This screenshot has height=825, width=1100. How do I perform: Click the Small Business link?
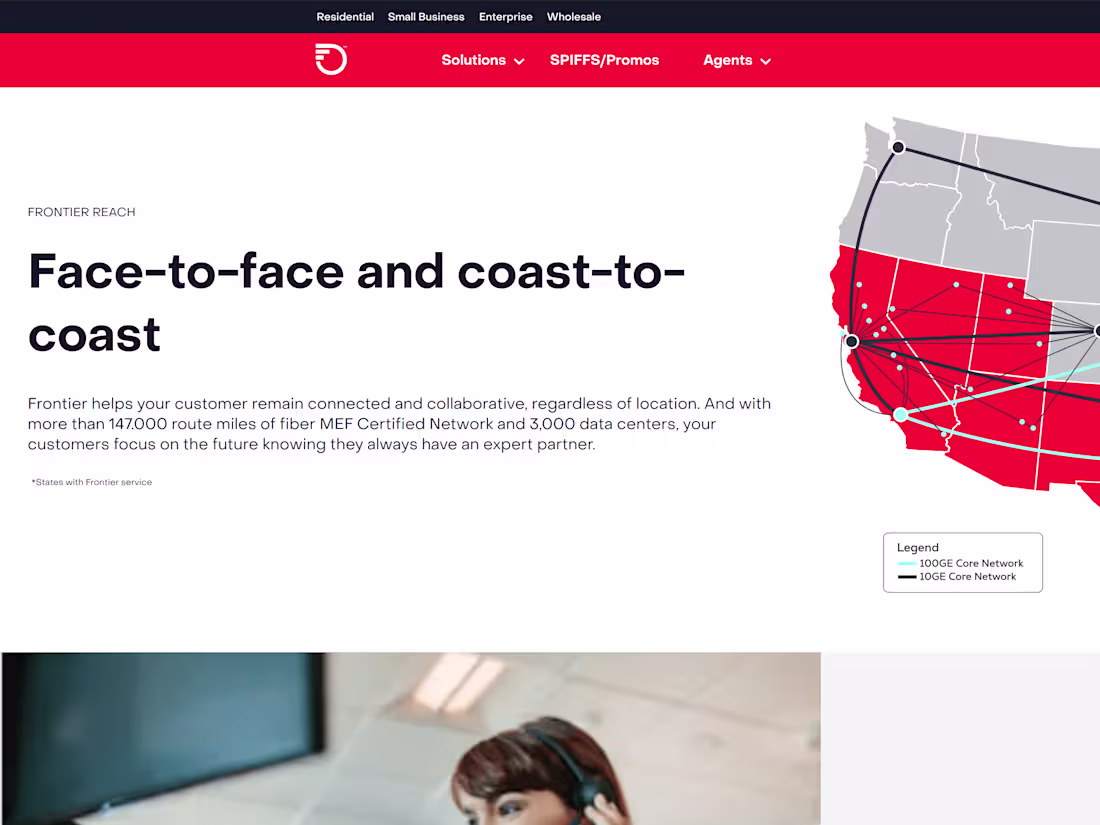[426, 16]
